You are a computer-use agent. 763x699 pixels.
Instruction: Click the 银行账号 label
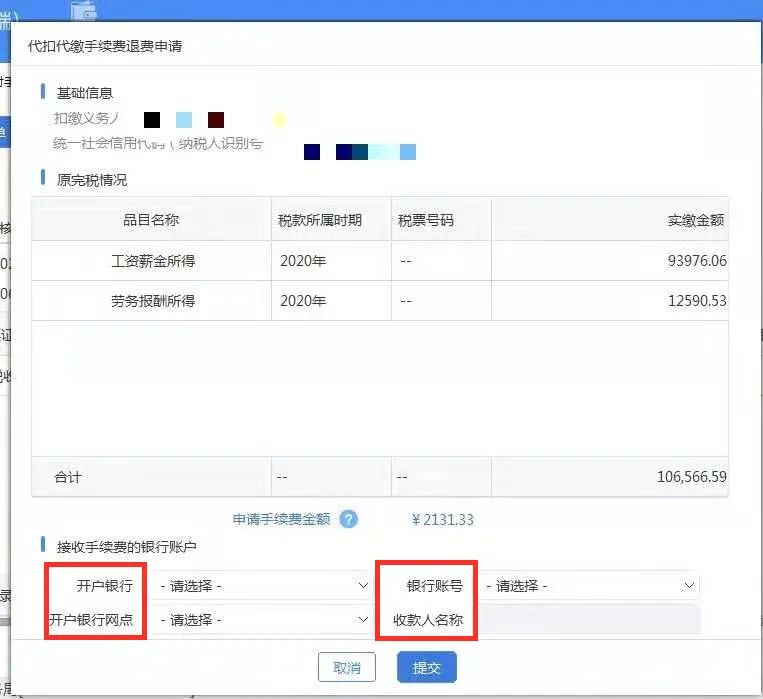435,586
